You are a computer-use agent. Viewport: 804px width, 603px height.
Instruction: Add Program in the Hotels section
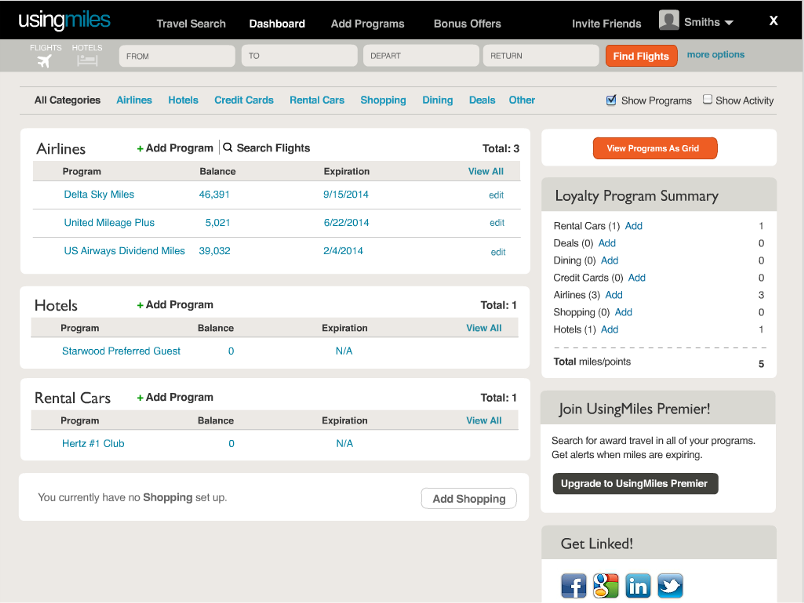(x=175, y=305)
